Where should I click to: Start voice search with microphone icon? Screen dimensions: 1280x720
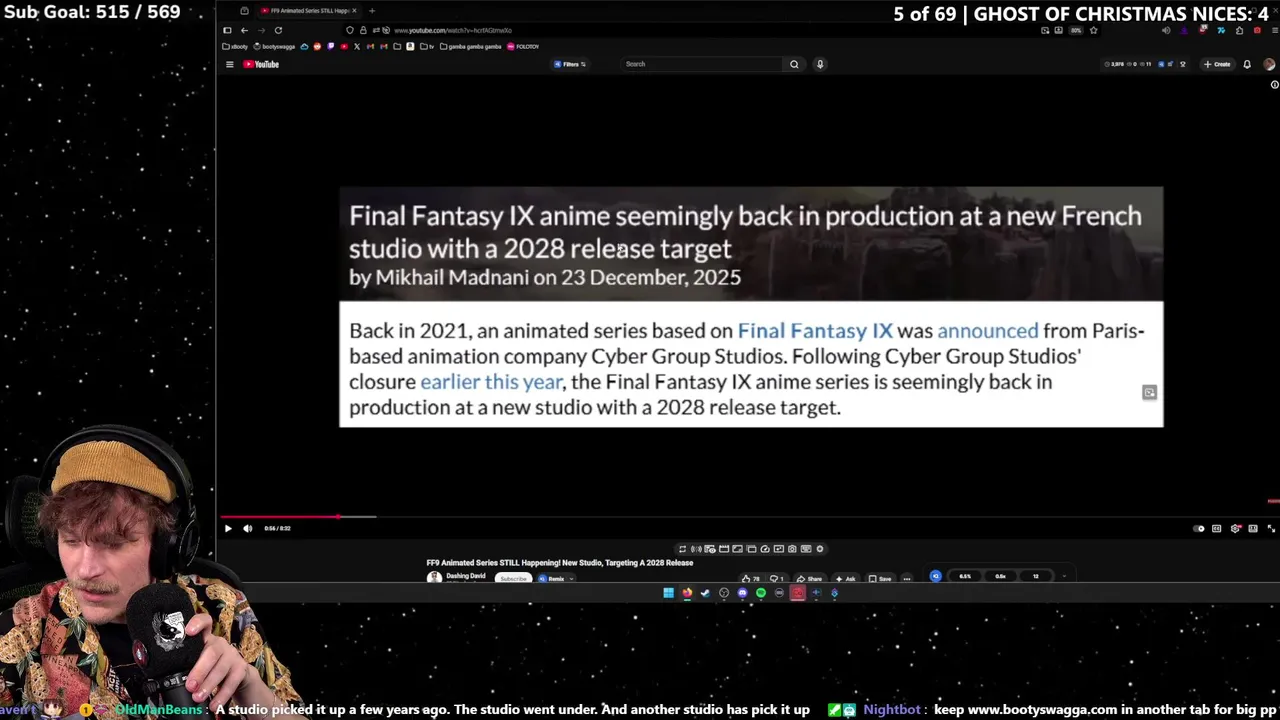pyautogui.click(x=820, y=64)
